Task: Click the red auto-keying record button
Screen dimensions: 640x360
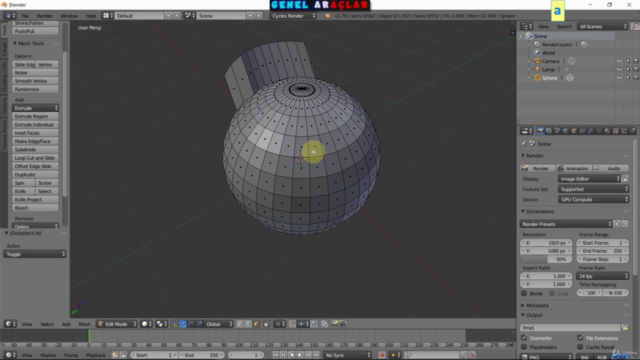Action: coord(382,355)
